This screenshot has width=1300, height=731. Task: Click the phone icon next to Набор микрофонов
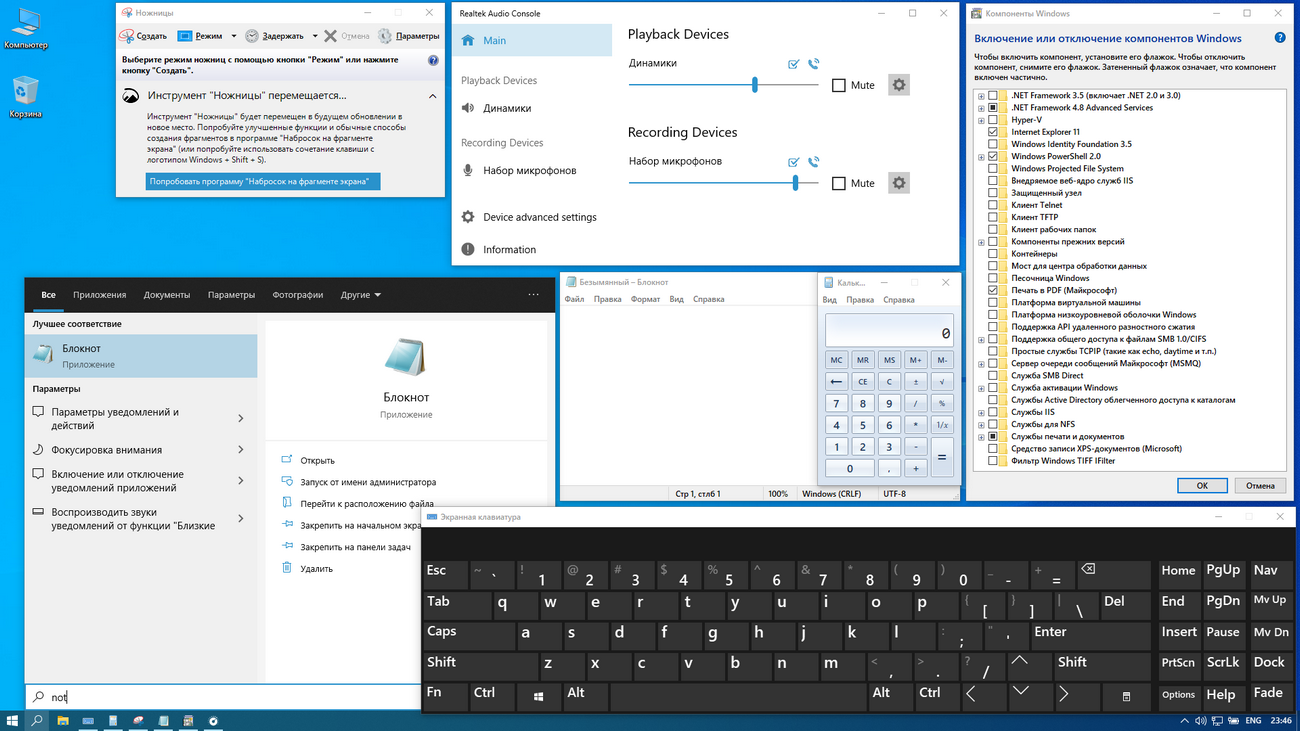click(814, 162)
